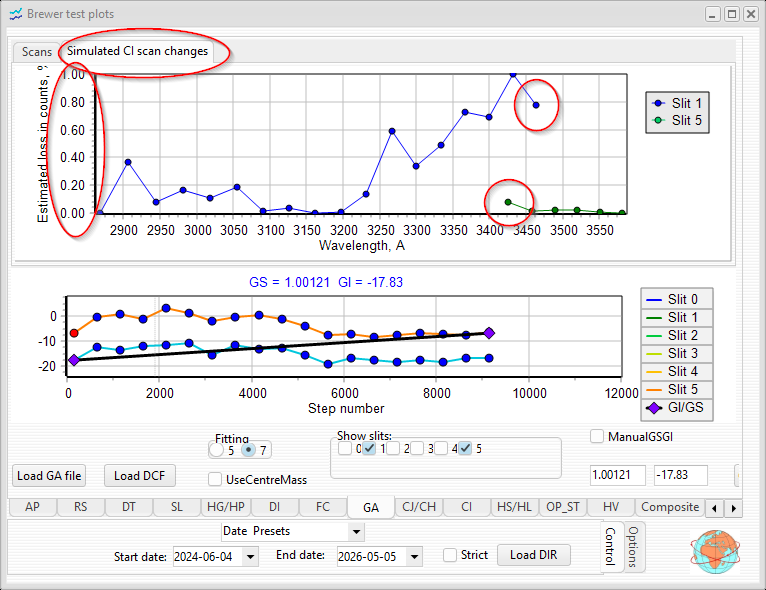The height and width of the screenshot is (590, 766).
Task: Open the DT tab
Action: [x=128, y=507]
